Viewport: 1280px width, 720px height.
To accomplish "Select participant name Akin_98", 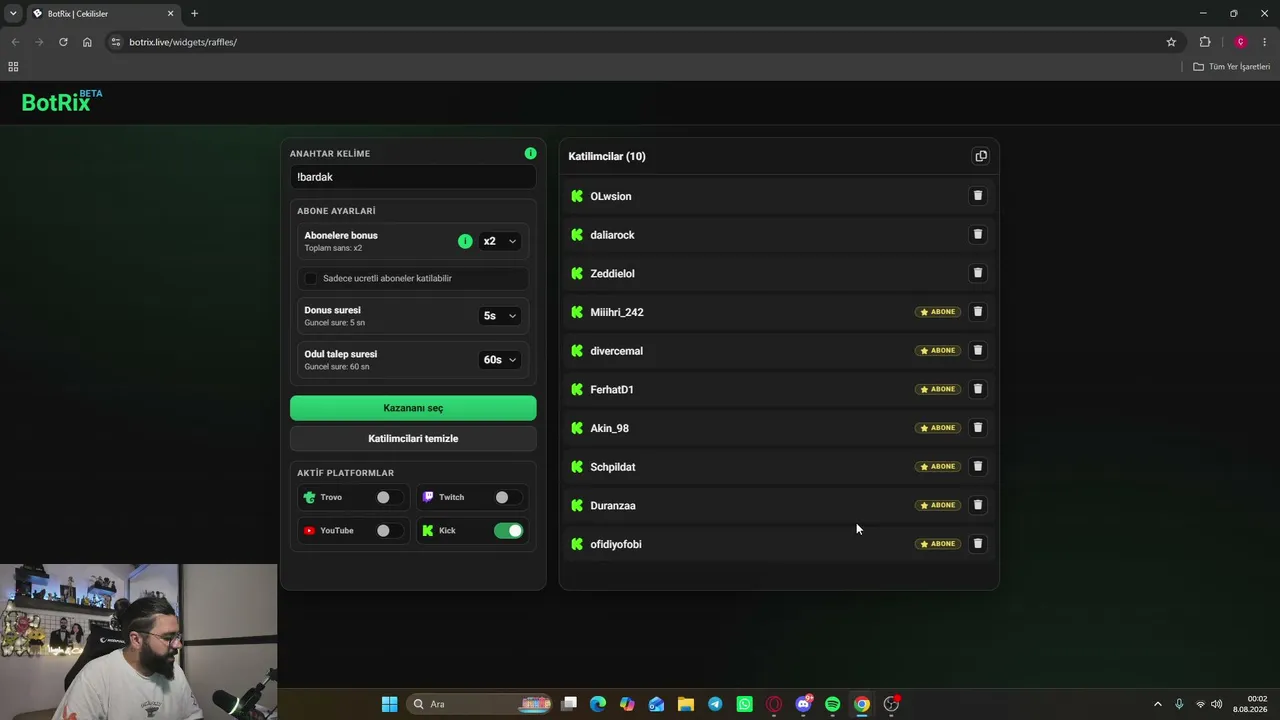I will tap(609, 428).
